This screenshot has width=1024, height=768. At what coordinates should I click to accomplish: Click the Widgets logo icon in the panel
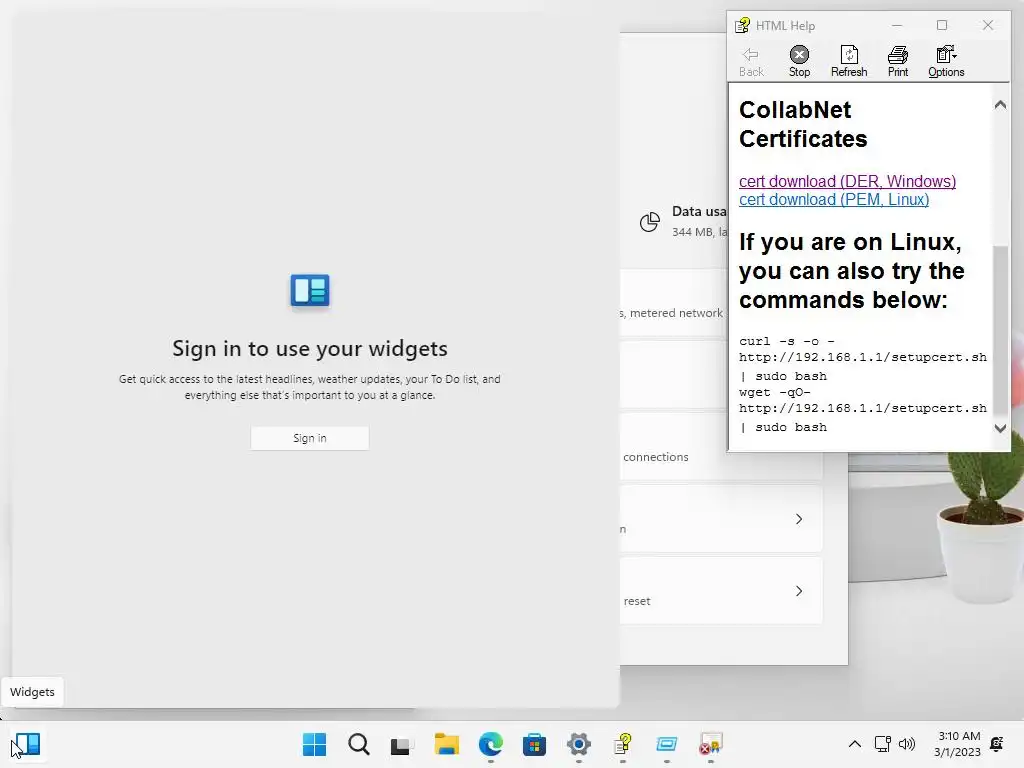310,291
